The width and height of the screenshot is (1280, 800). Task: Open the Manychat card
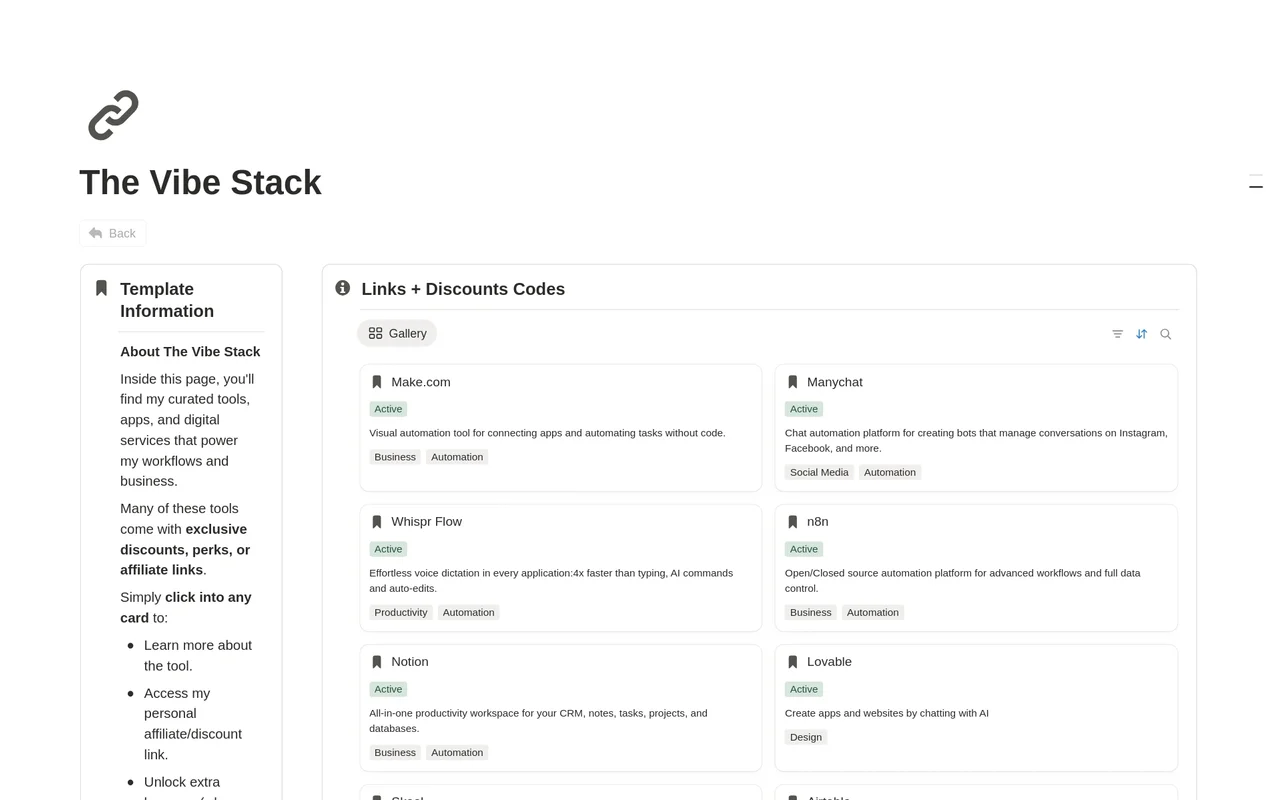tap(976, 427)
